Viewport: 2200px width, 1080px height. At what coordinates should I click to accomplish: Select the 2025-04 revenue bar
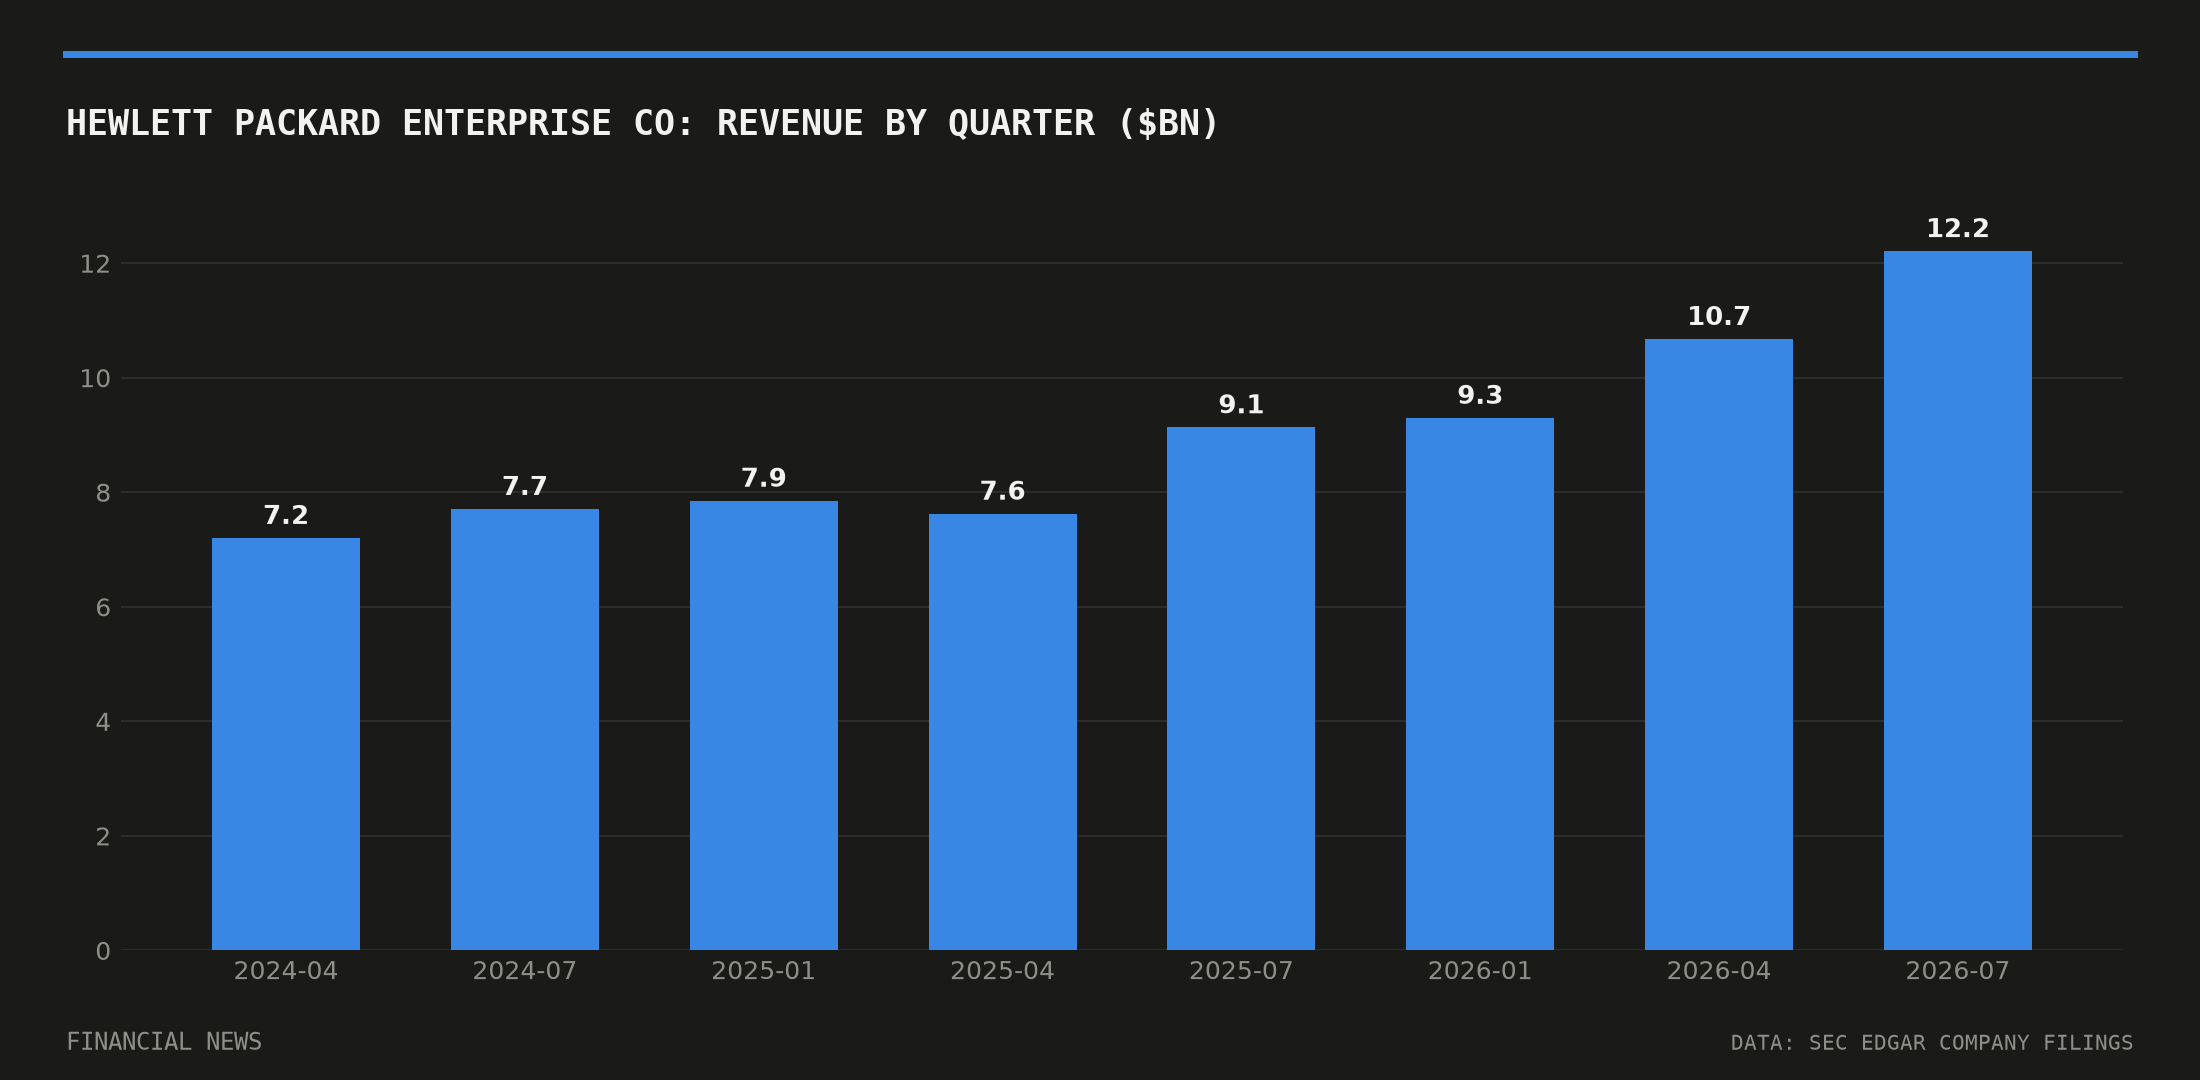coord(1003,732)
